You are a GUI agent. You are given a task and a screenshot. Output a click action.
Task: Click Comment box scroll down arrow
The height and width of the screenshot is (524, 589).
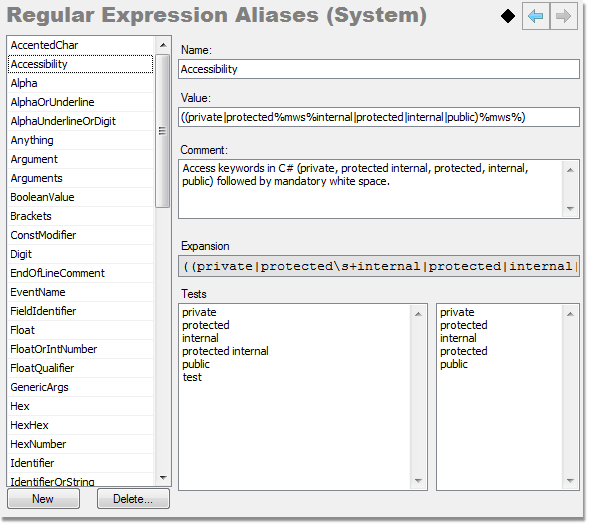click(570, 209)
